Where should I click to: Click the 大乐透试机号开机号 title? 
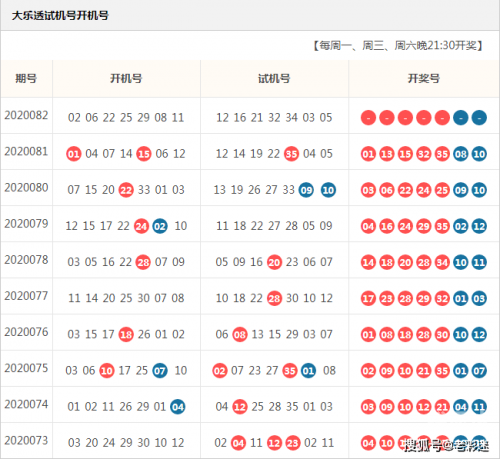click(x=60, y=16)
